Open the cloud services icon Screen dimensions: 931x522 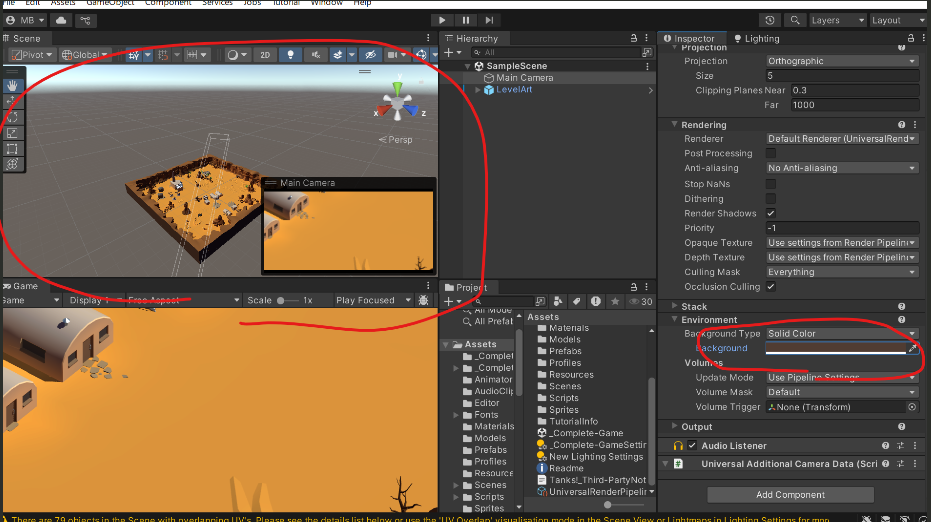[x=61, y=20]
